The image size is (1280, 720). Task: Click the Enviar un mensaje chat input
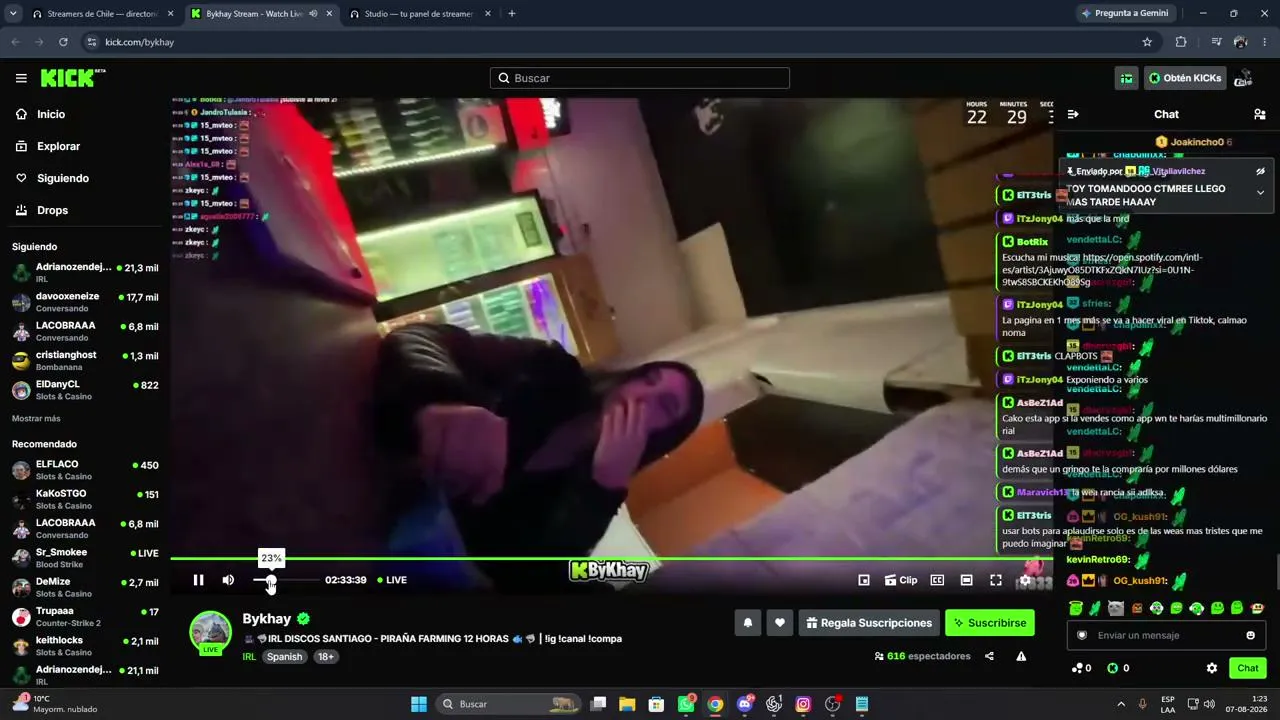[1166, 635]
